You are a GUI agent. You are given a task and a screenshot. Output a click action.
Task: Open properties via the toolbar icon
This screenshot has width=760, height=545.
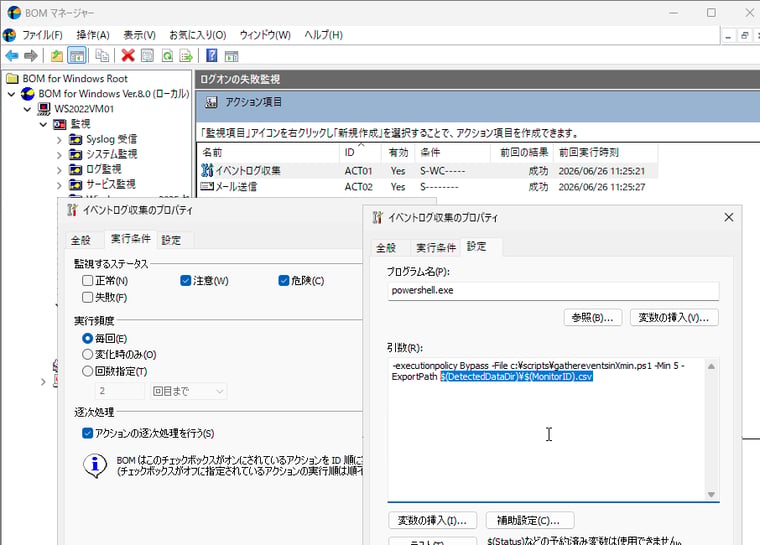pyautogui.click(x=147, y=56)
